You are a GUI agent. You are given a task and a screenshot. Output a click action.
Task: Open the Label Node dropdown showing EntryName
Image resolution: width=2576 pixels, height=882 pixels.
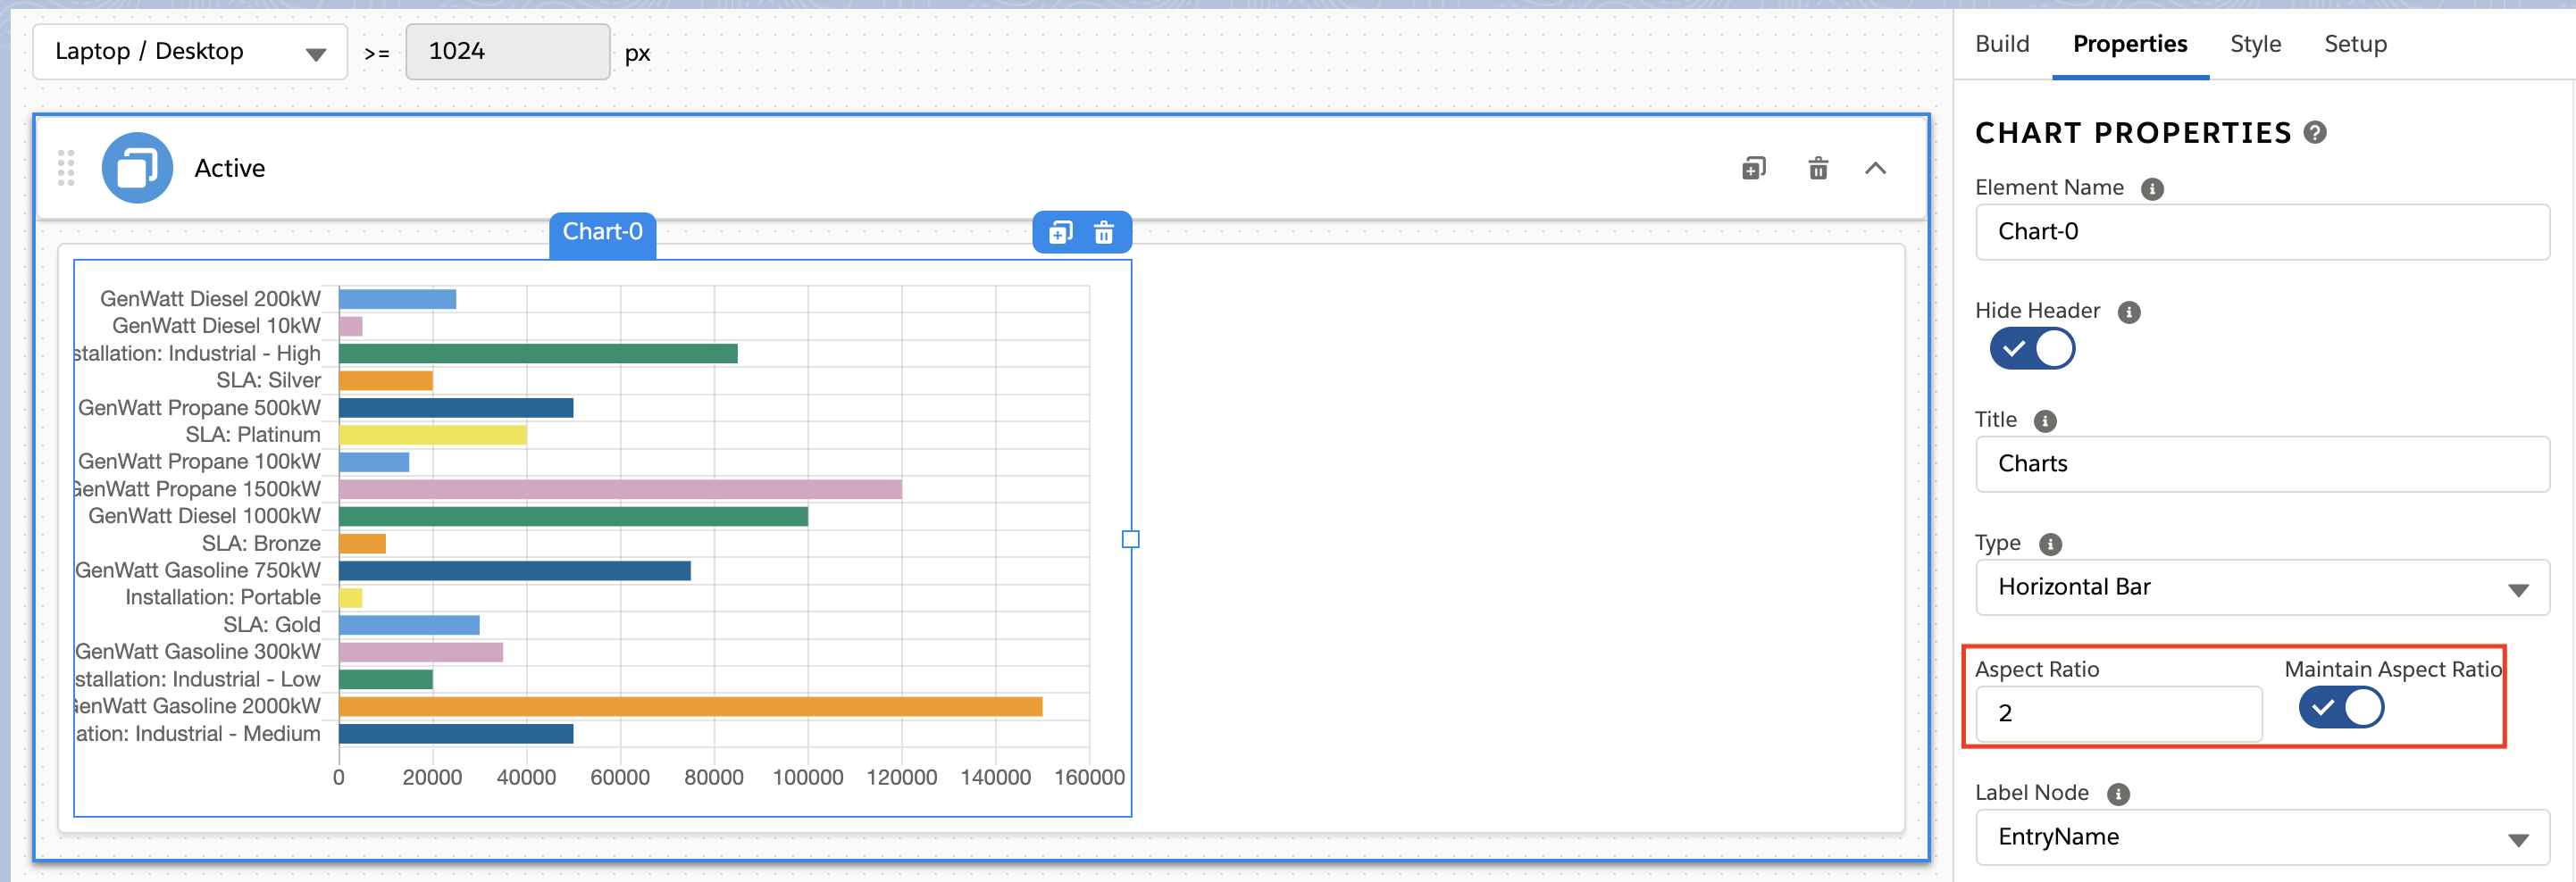click(2262, 837)
